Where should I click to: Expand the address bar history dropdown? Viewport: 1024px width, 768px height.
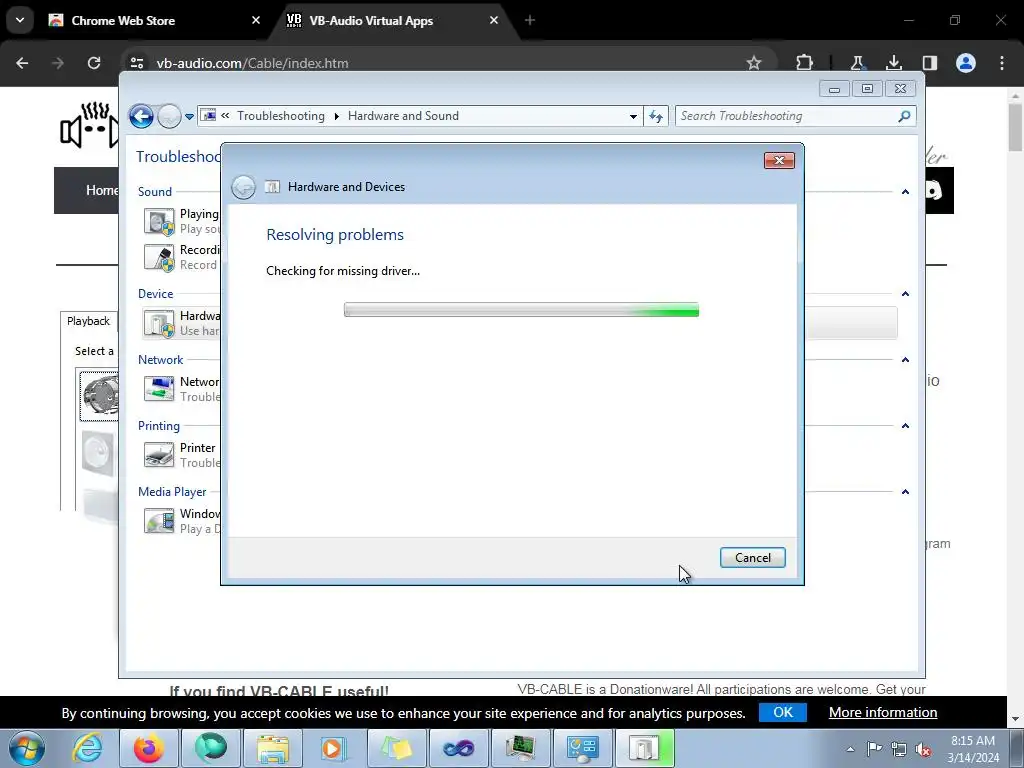tap(633, 116)
